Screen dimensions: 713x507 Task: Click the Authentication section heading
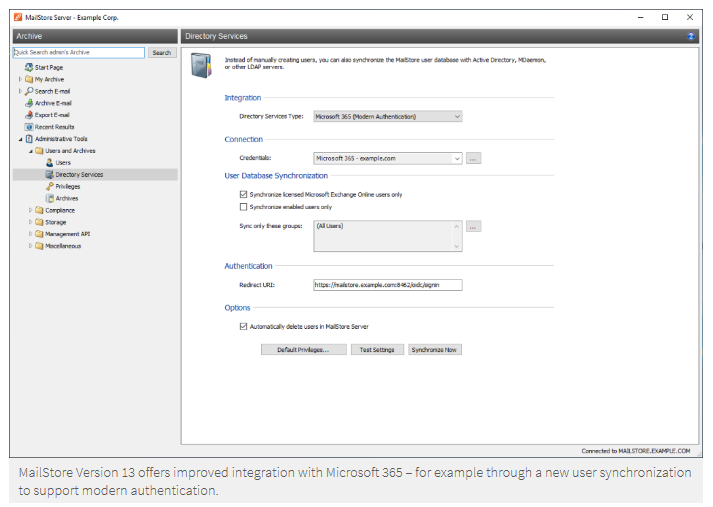tap(248, 266)
